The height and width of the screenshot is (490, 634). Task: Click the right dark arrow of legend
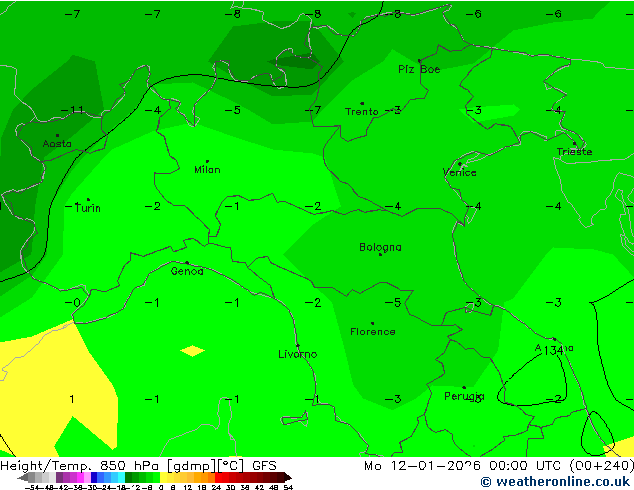(x=287, y=477)
